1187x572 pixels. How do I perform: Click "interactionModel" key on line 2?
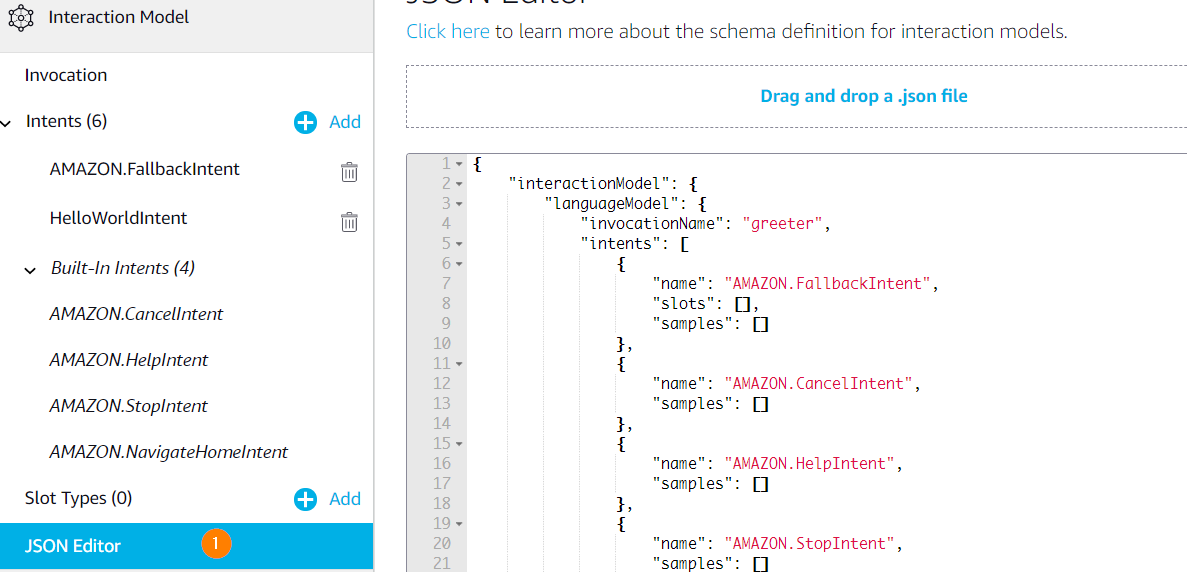[589, 183]
